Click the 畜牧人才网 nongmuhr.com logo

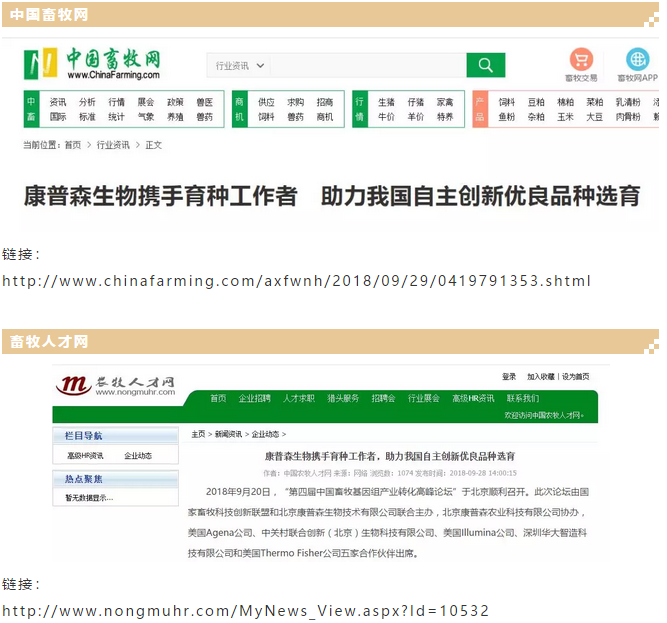point(115,386)
